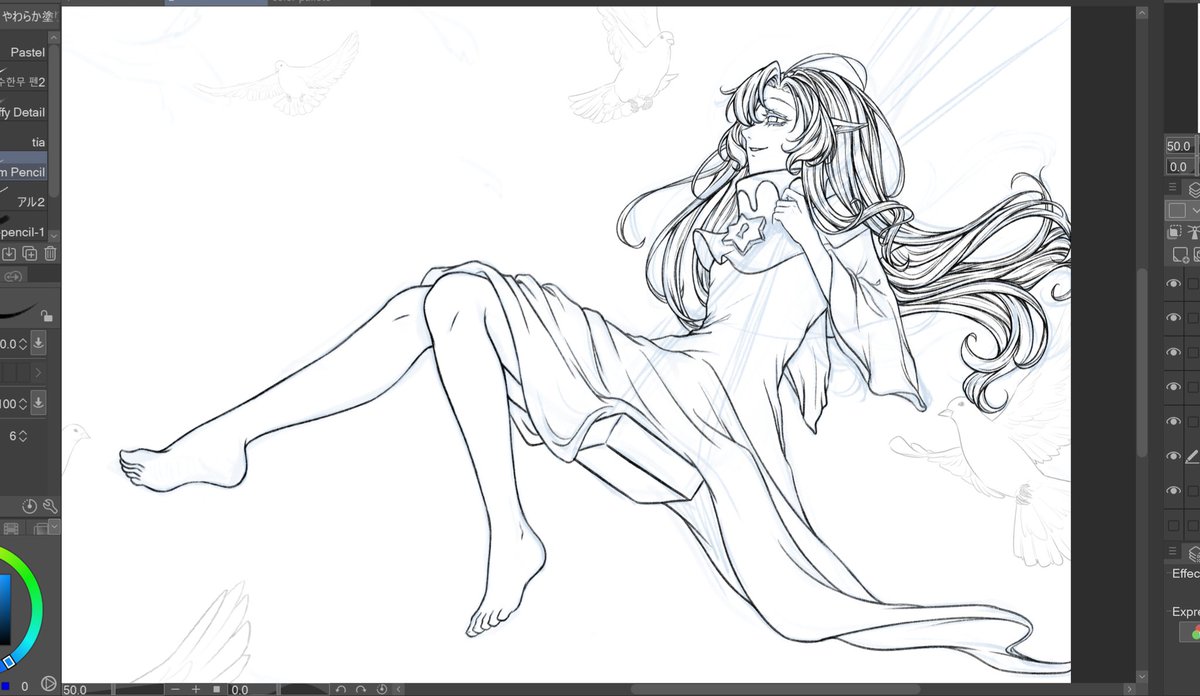Screen dimensions: 1200x696
Task: Adjust the stabilization 6 stepper
Action: pos(22,436)
